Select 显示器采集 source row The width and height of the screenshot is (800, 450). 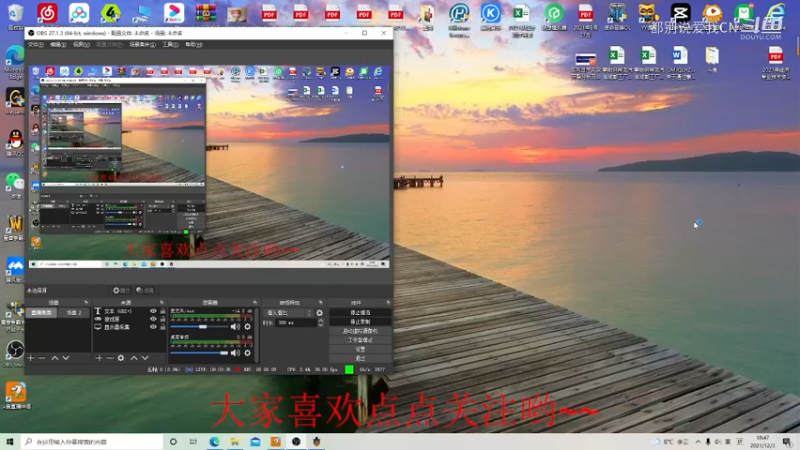129,327
